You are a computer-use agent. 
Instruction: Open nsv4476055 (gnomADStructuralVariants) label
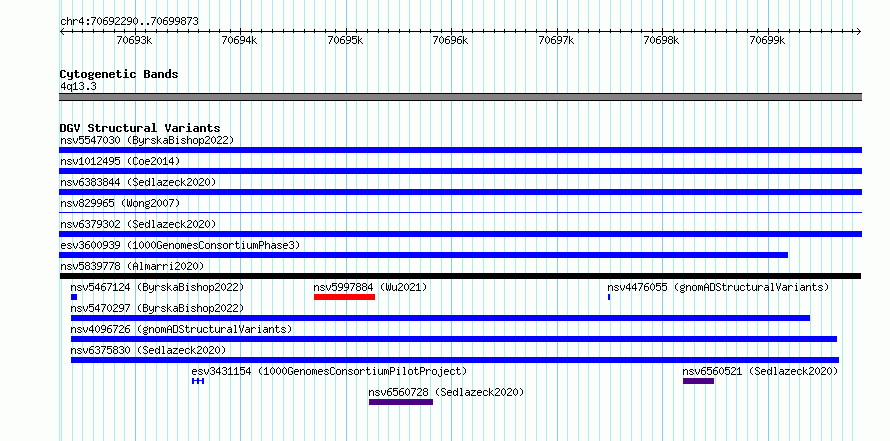point(718,287)
